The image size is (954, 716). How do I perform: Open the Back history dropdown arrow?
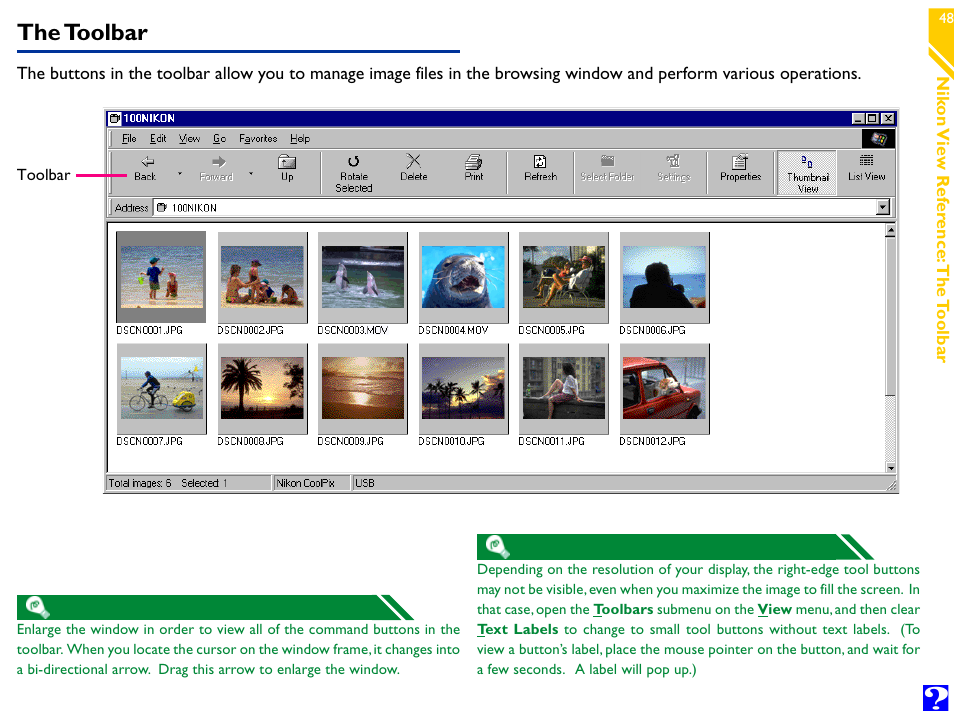coord(180,174)
